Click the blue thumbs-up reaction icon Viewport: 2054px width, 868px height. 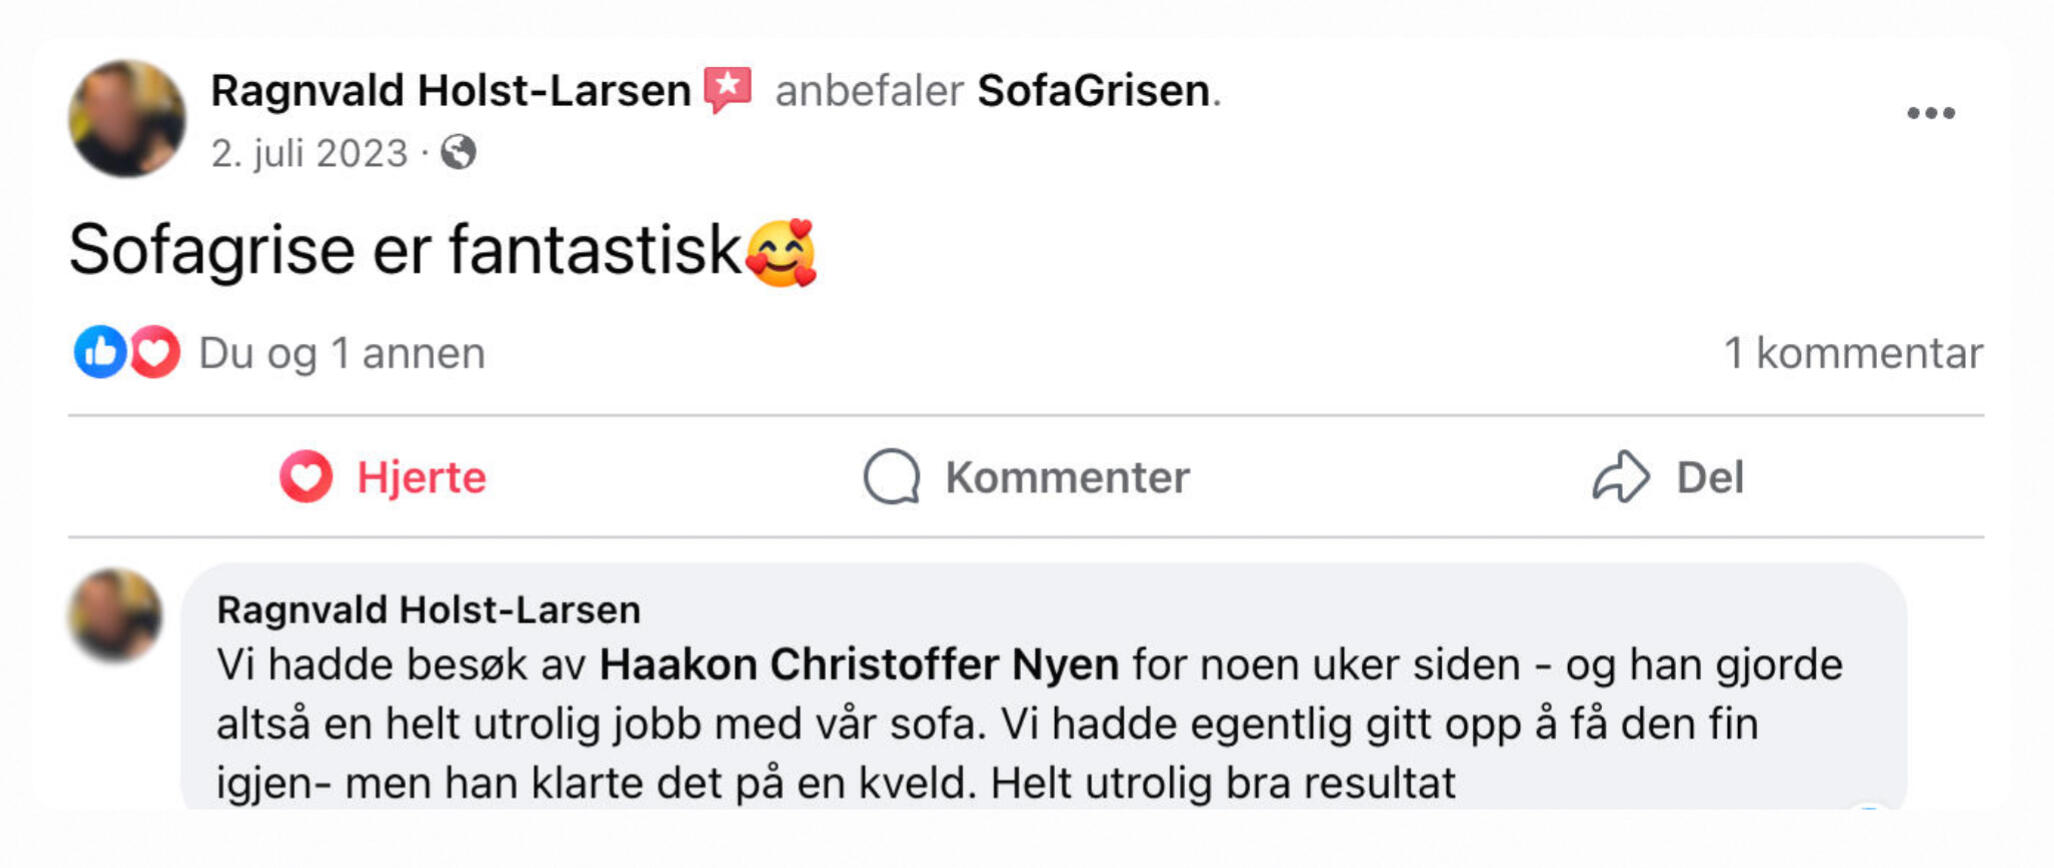[x=100, y=352]
